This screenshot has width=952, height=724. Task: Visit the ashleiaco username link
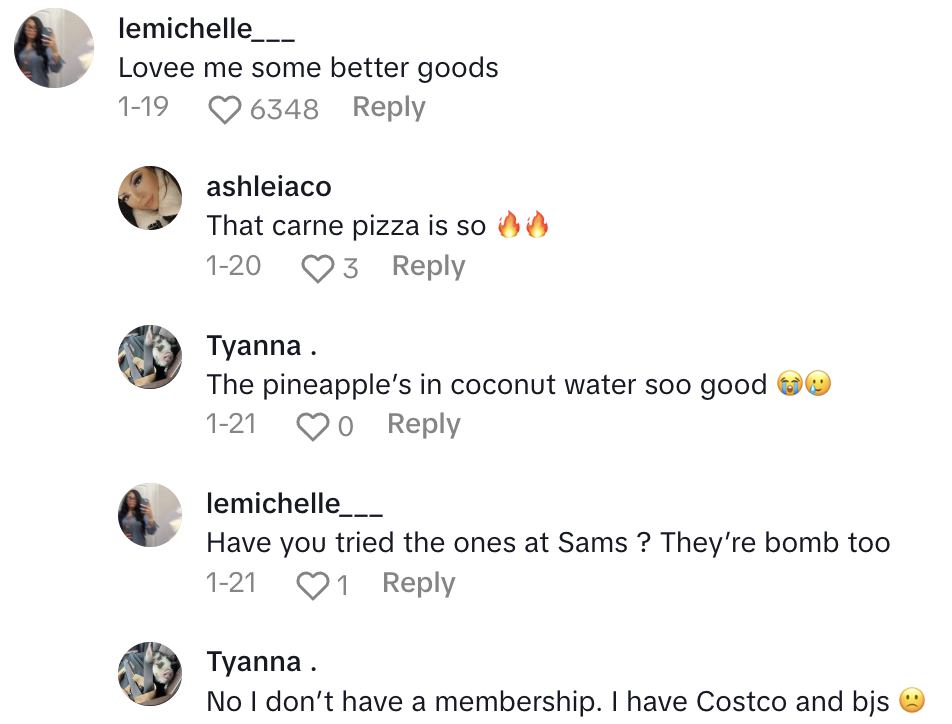[268, 186]
